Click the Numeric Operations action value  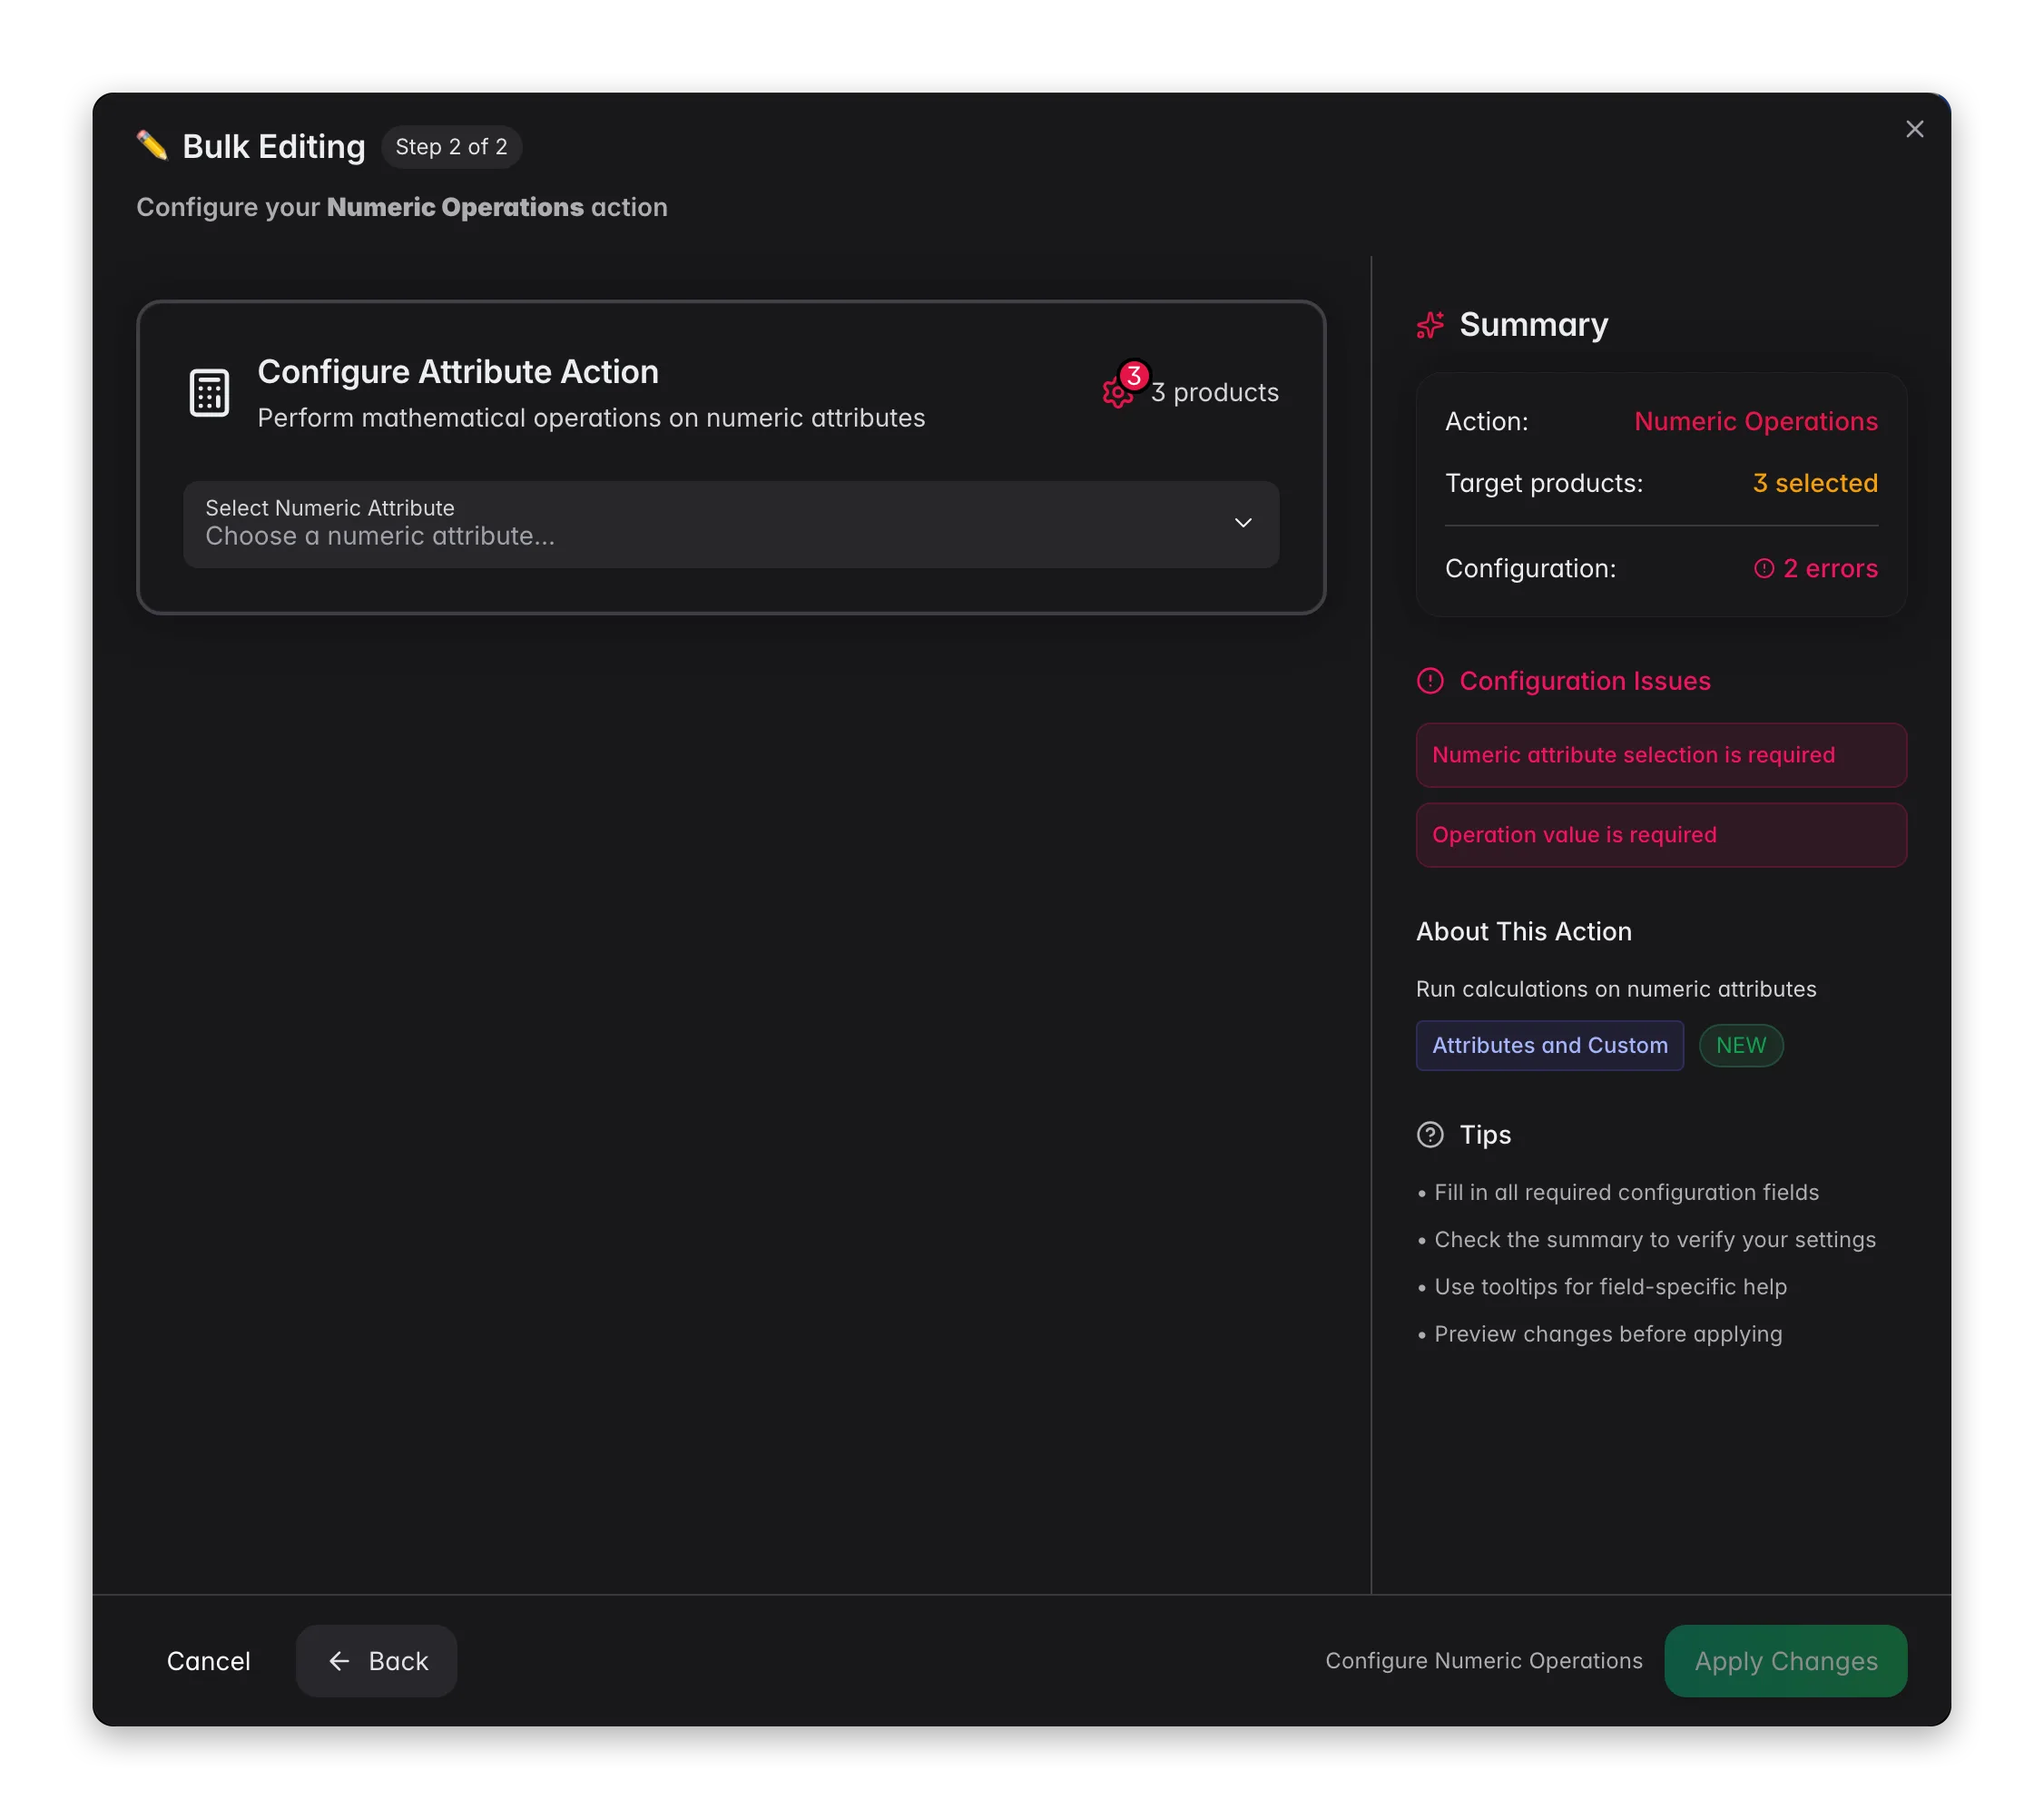point(1756,421)
